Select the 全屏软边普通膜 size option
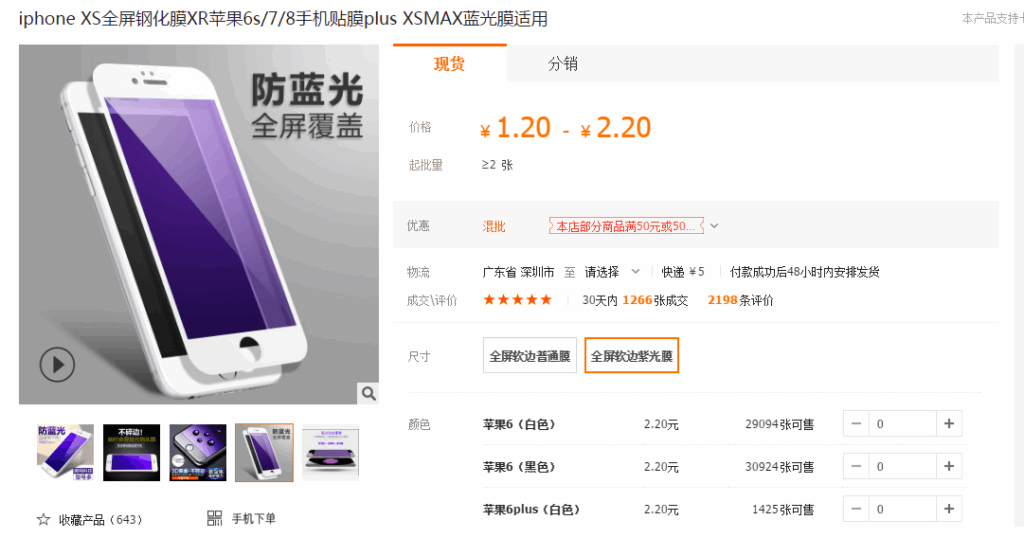 point(530,356)
